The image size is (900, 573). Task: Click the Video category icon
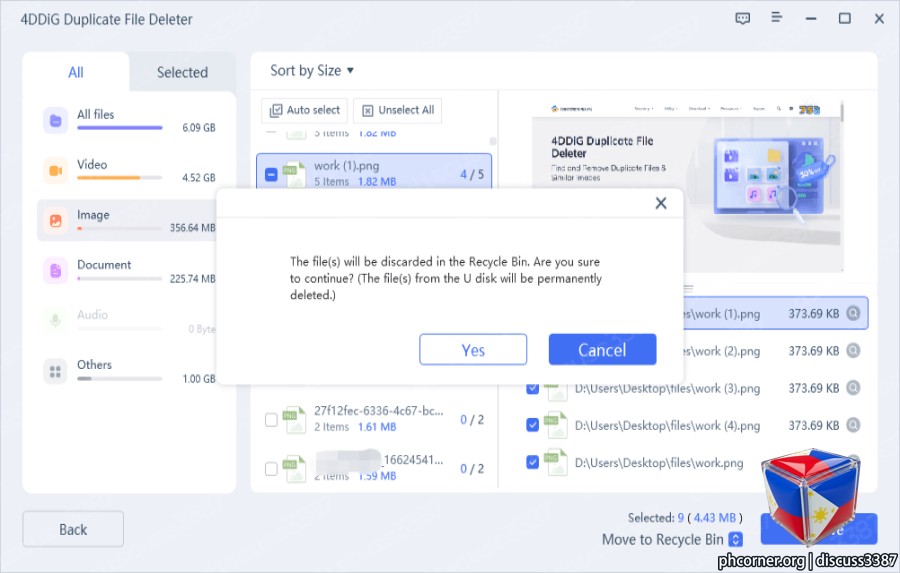coord(56,171)
